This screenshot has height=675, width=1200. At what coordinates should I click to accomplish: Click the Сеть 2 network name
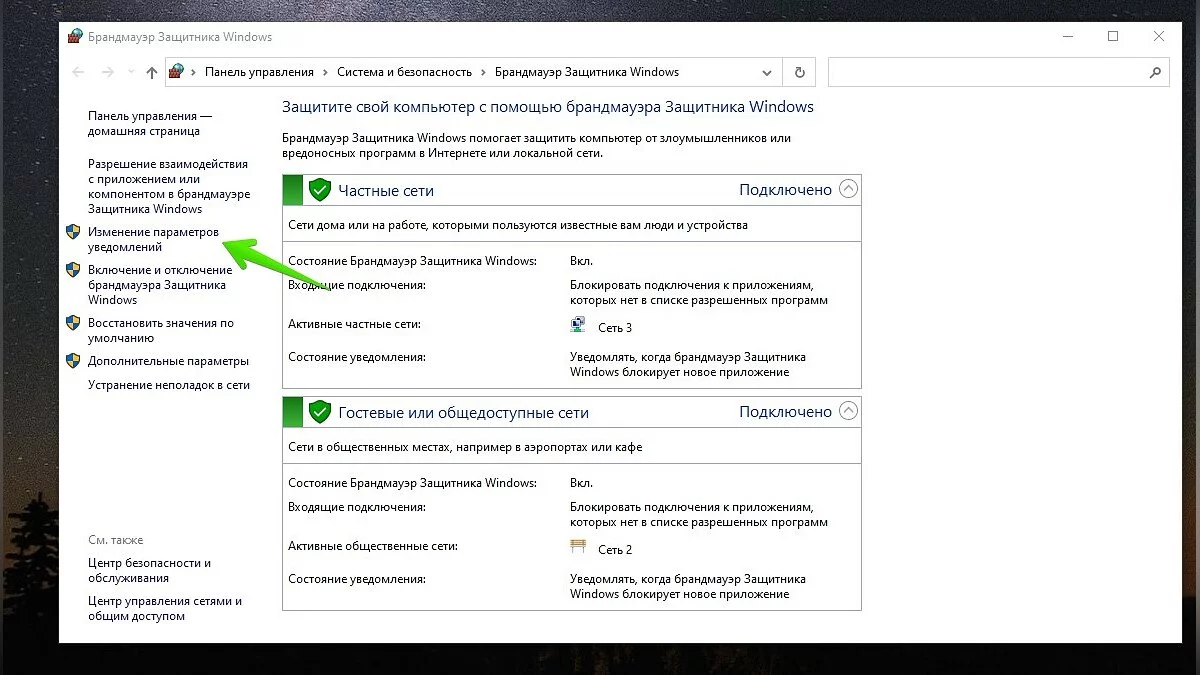(615, 550)
